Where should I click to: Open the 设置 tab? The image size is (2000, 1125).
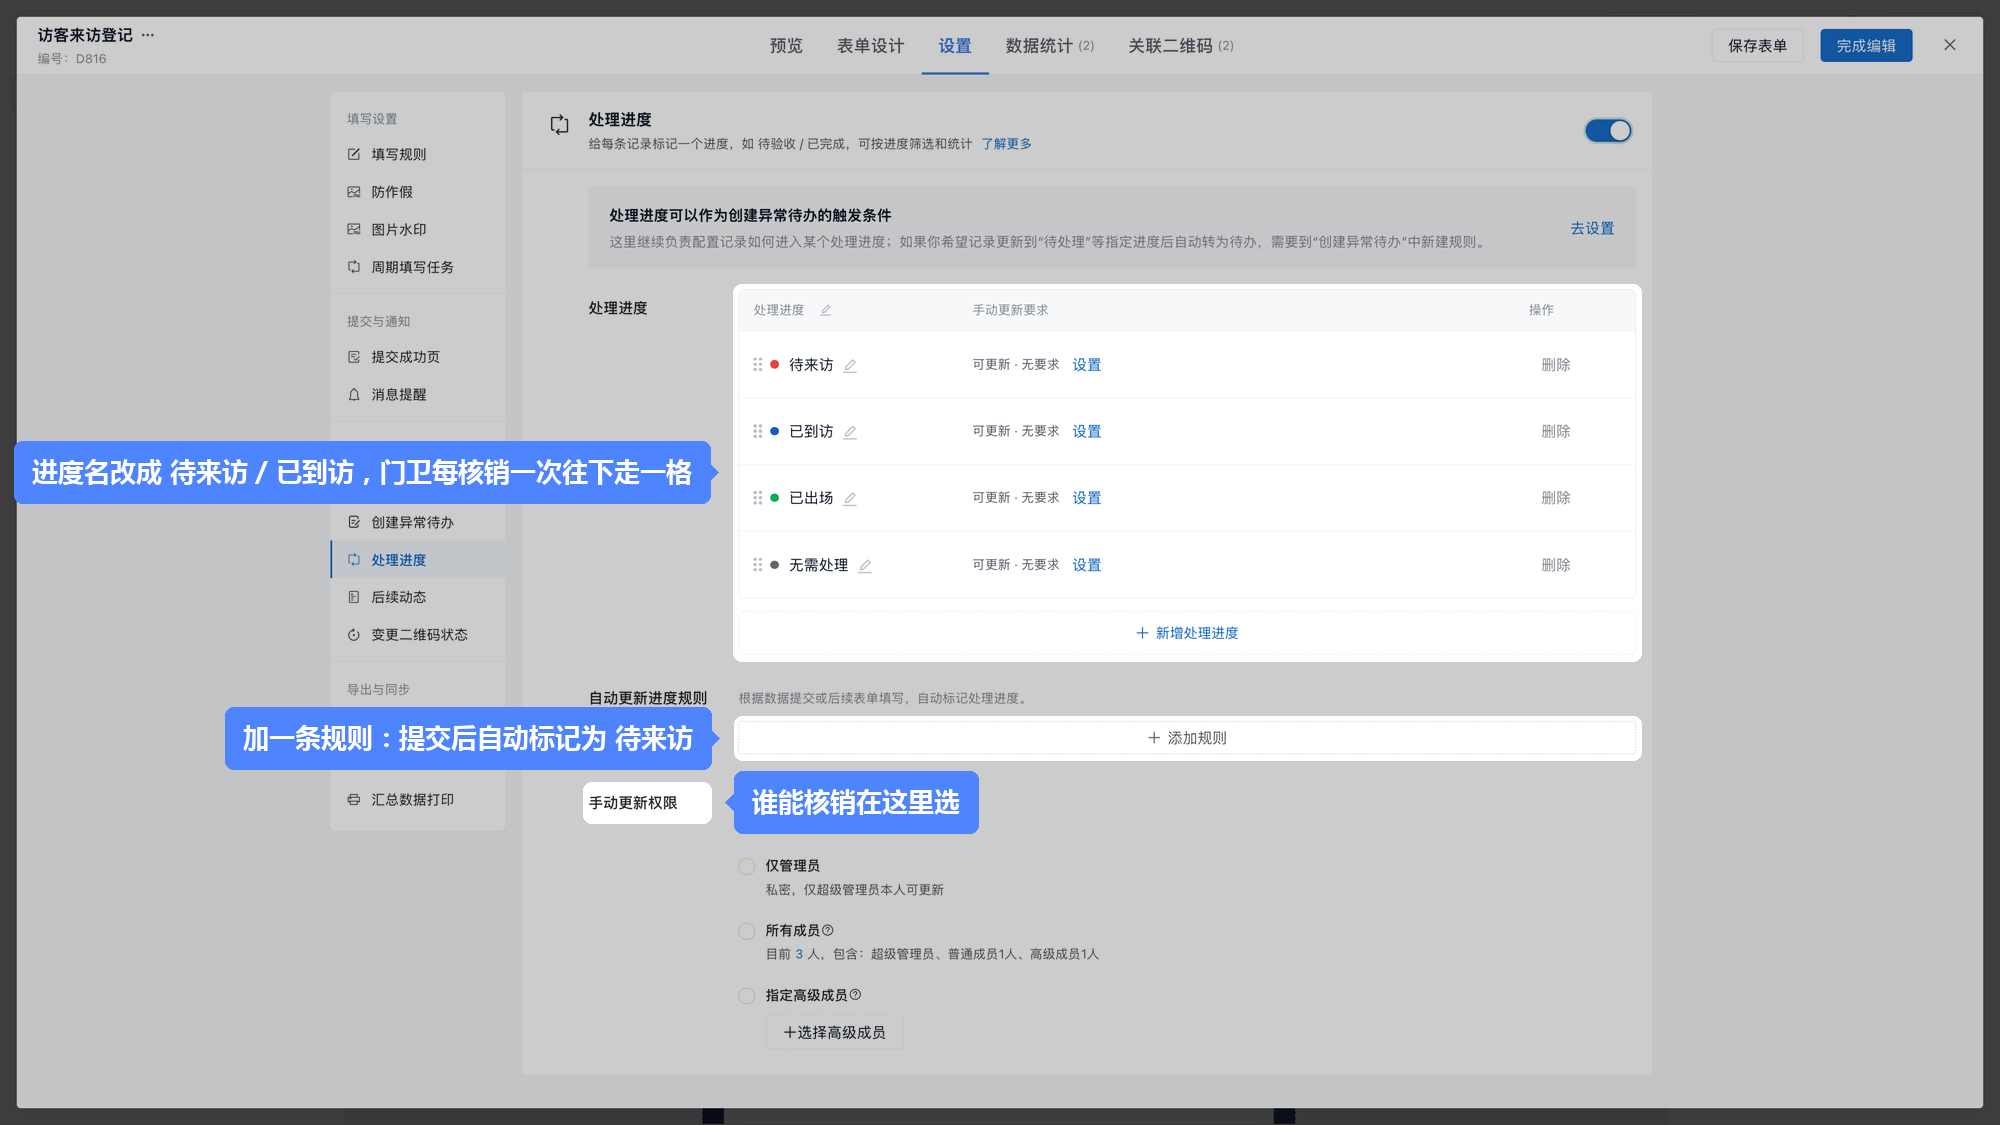click(x=955, y=46)
